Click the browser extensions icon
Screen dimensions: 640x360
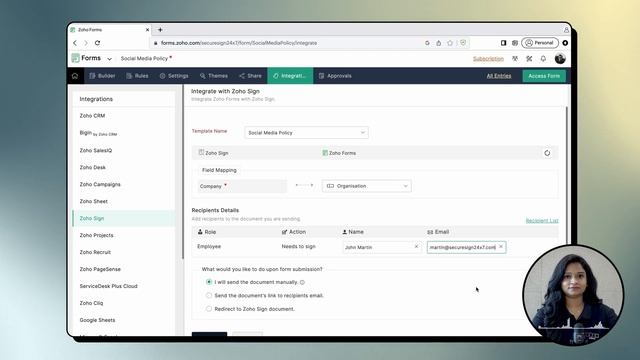[515, 43]
